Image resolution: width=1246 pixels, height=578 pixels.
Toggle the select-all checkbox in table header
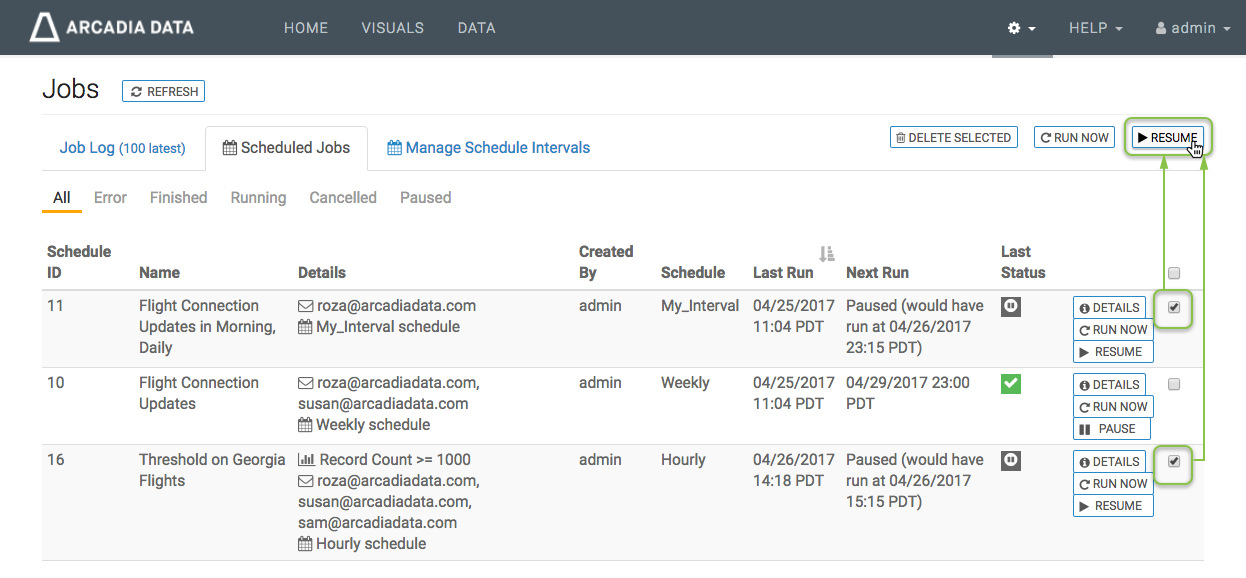1174,273
